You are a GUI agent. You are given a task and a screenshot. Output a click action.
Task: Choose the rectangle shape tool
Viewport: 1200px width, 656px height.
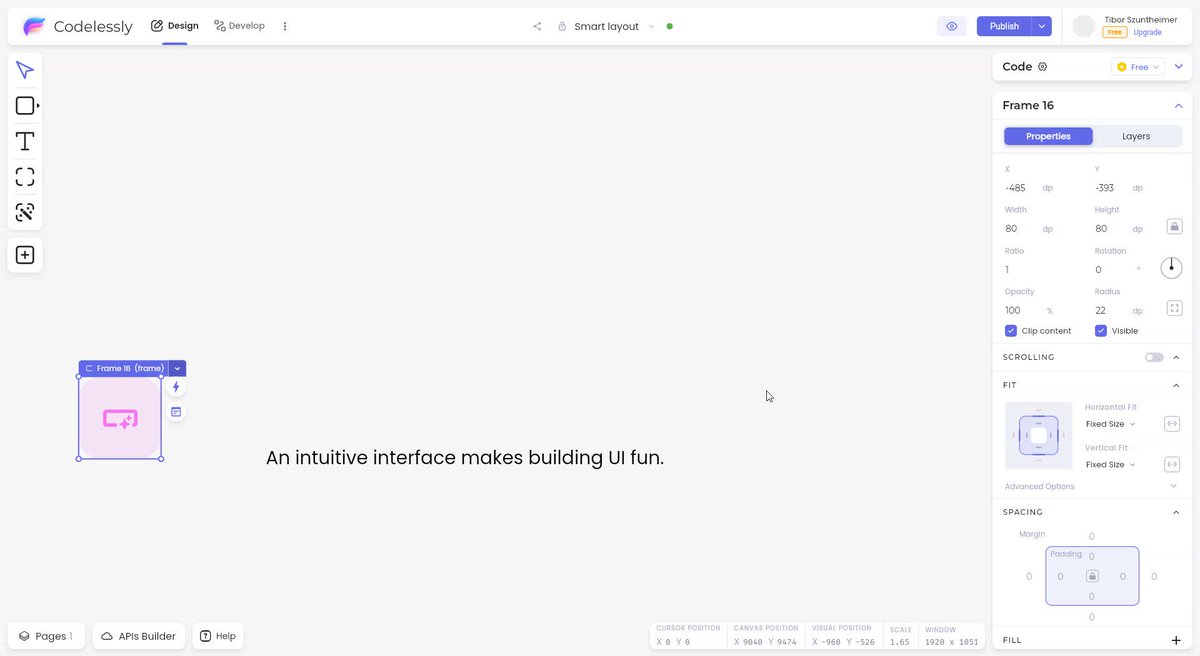point(26,106)
